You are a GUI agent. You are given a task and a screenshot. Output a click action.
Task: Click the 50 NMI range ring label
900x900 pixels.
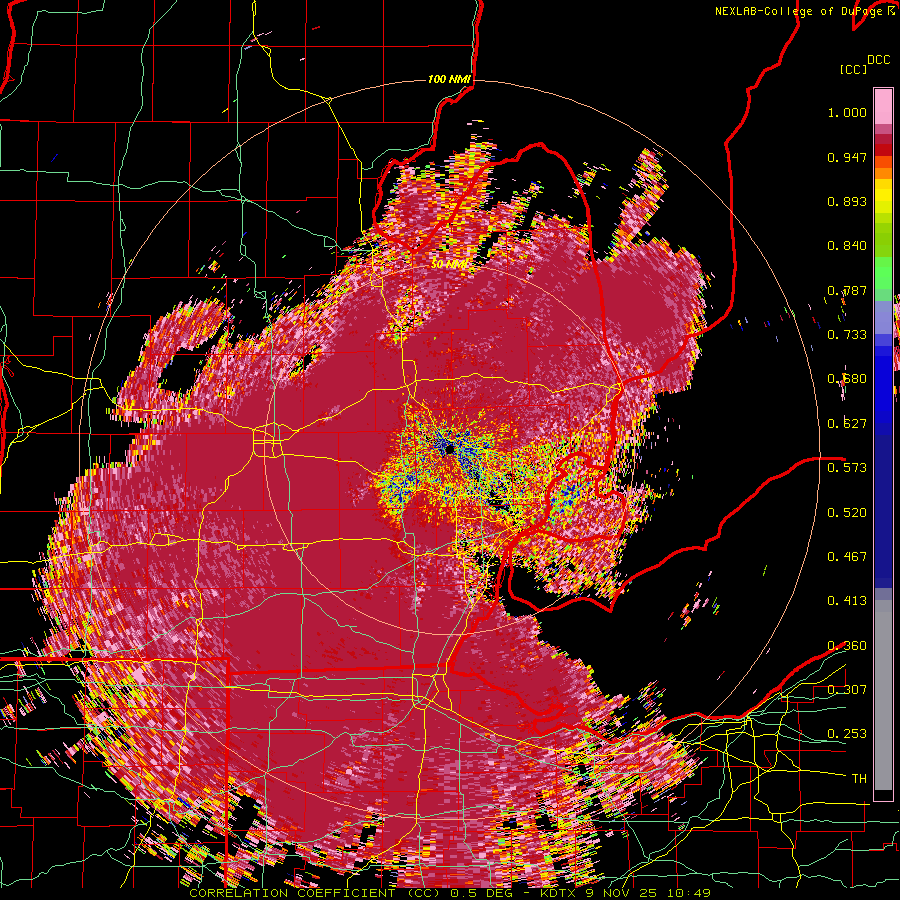coord(449,264)
